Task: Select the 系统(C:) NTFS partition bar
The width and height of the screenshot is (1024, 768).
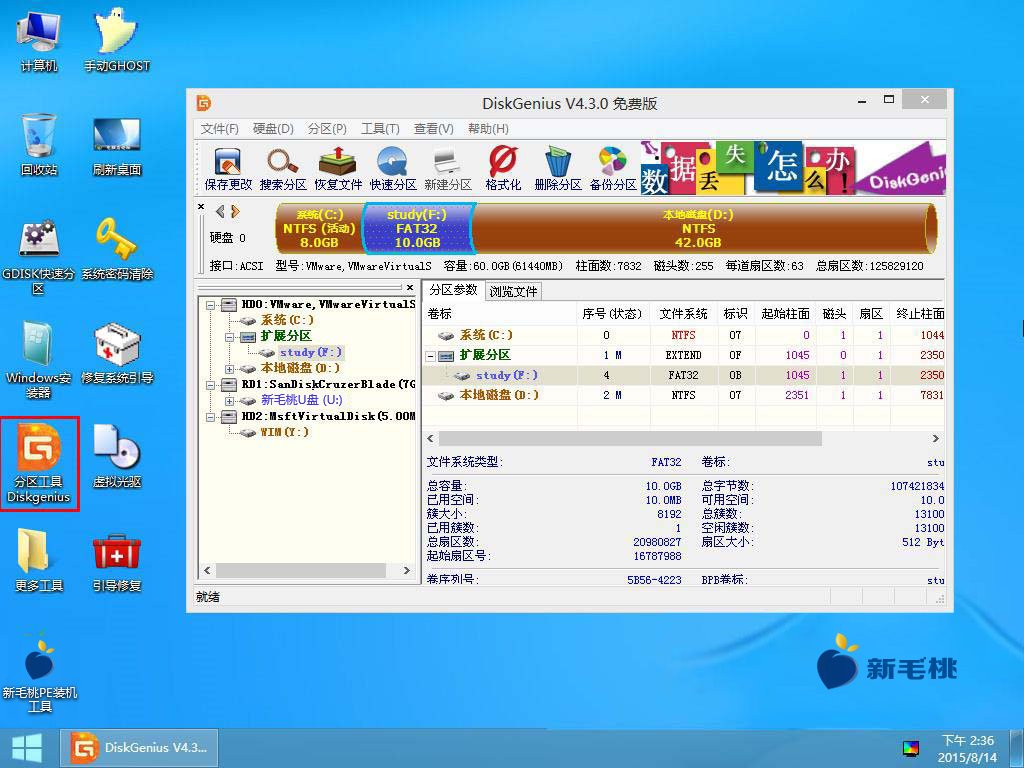Action: click(x=319, y=229)
